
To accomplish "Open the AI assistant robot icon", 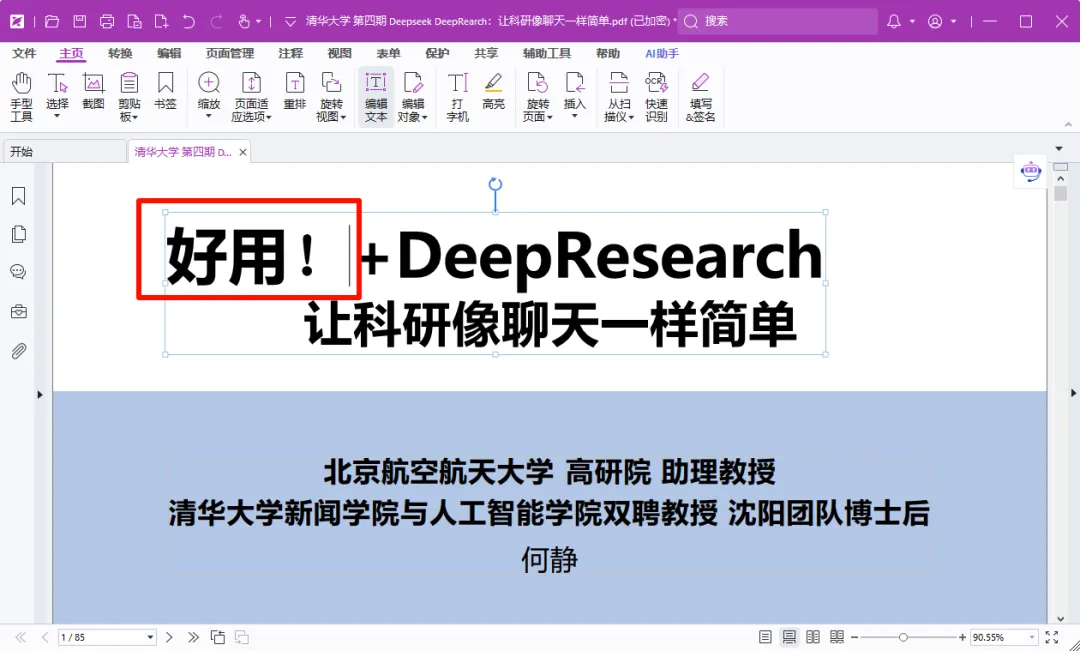I will [x=1031, y=171].
